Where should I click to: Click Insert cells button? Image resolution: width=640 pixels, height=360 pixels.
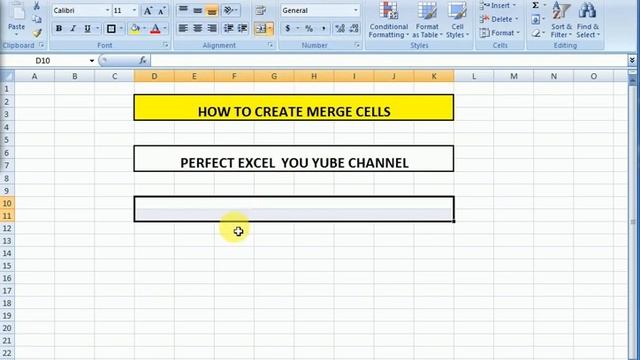pyautogui.click(x=498, y=6)
